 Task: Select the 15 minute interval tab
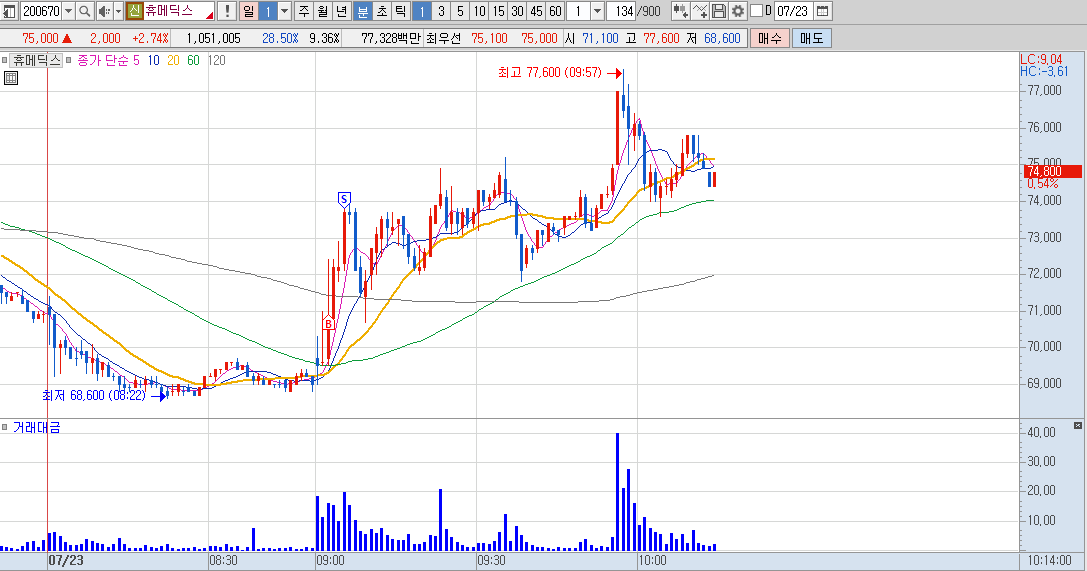click(498, 11)
